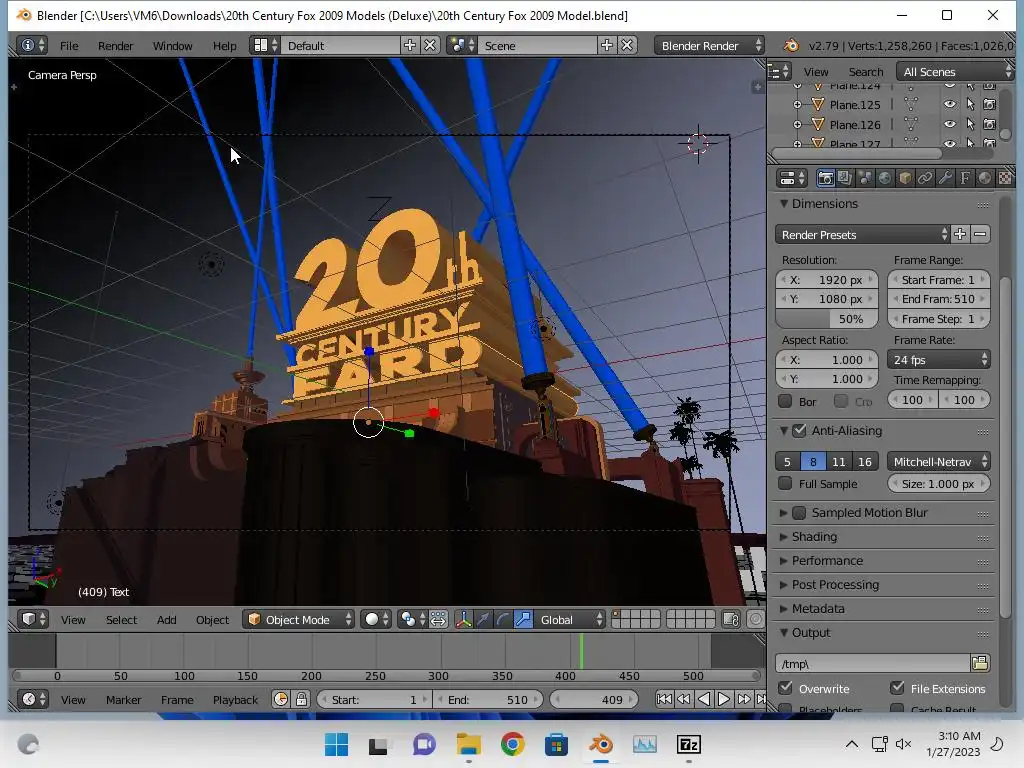Toggle lock camera and layers to scene icon
This screenshot has height=768, width=1024.
[731, 619]
